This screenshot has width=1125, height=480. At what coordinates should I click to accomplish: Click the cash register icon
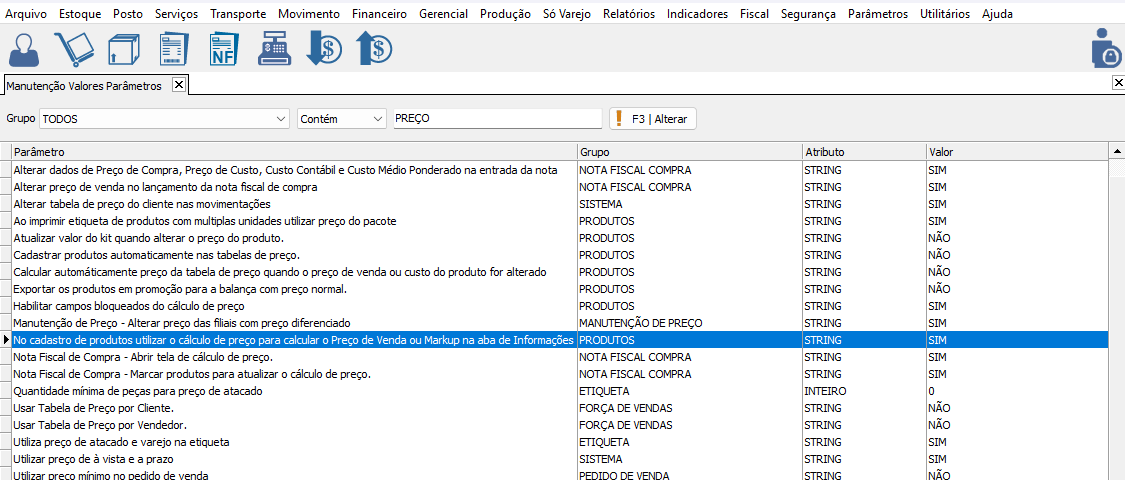[274, 49]
